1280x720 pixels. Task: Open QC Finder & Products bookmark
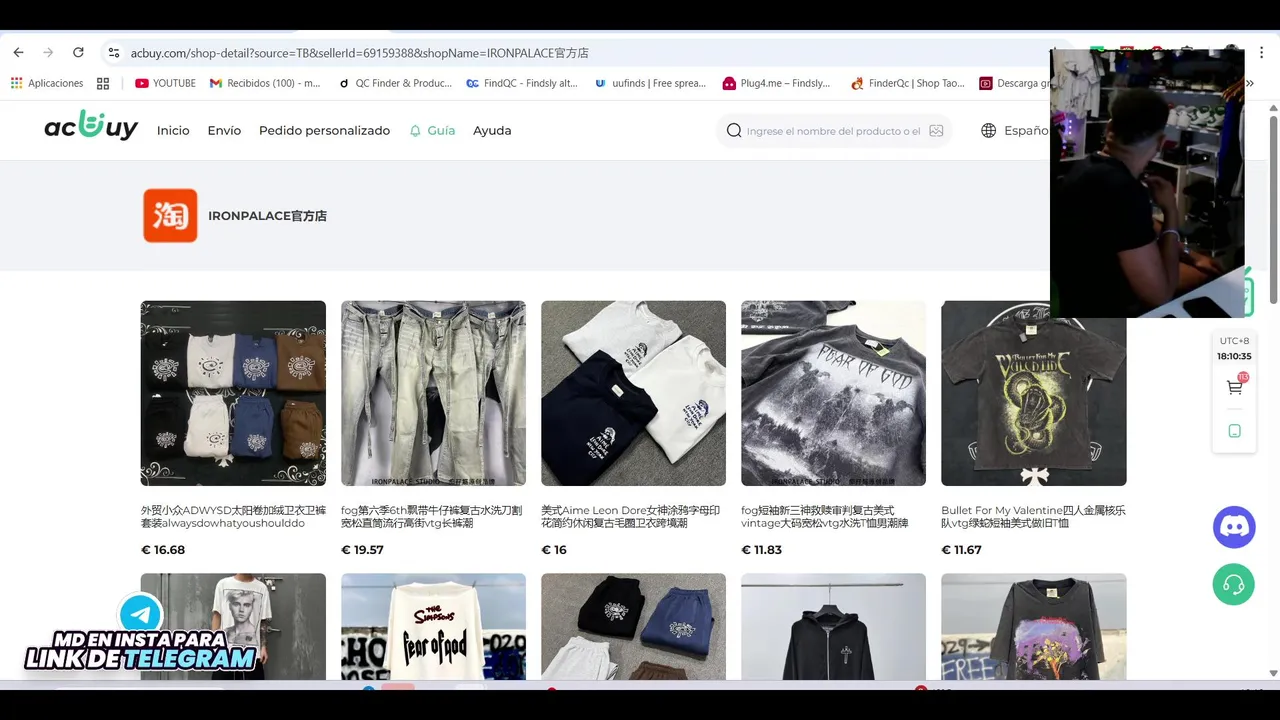pyautogui.click(x=395, y=83)
